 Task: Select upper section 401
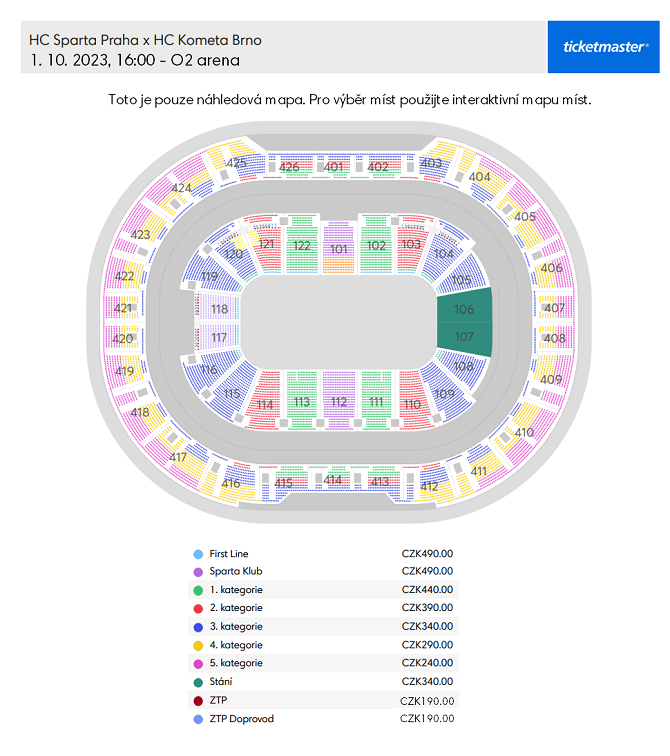(x=334, y=166)
